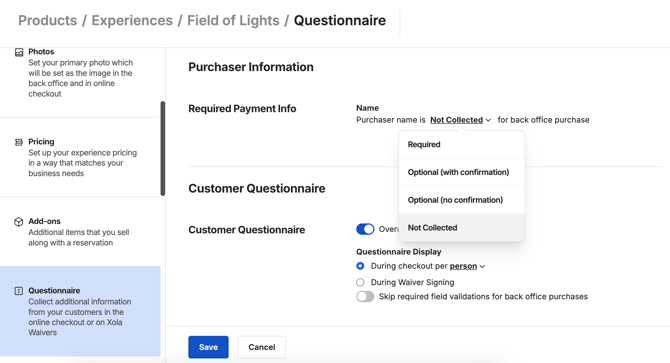This screenshot has width=670, height=363.
Task: Open the Add-ons section
Action: coord(80,232)
